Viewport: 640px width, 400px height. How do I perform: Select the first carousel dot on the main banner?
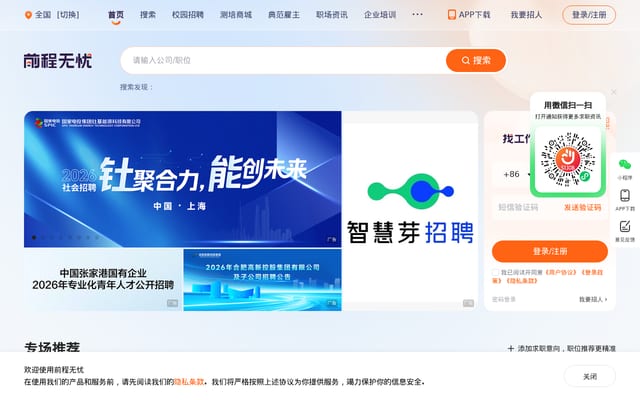34,238
